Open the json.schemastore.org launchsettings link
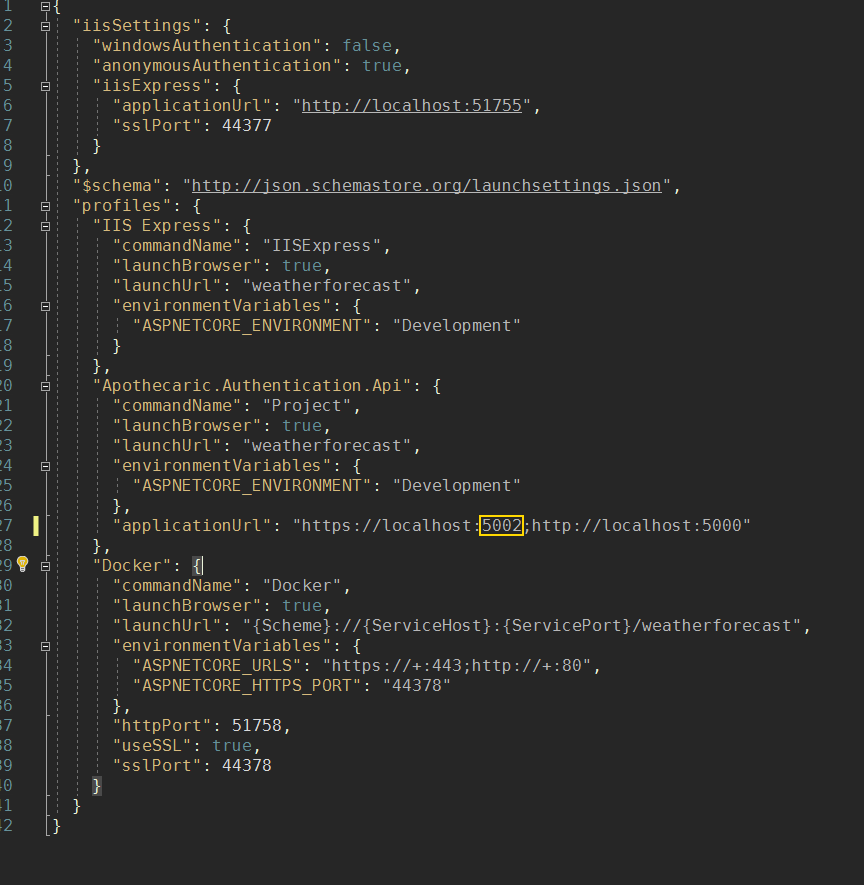Image resolution: width=864 pixels, height=885 pixels. click(x=426, y=185)
